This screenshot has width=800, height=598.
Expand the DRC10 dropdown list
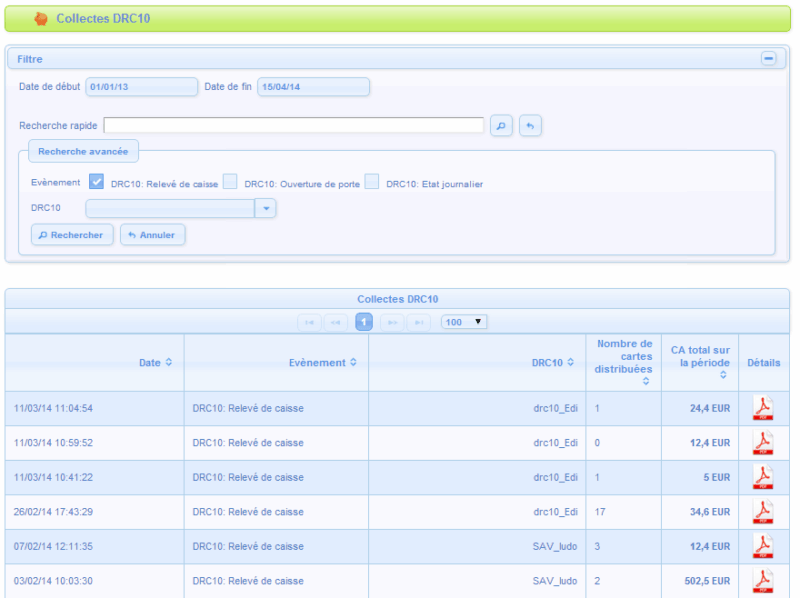(x=265, y=208)
